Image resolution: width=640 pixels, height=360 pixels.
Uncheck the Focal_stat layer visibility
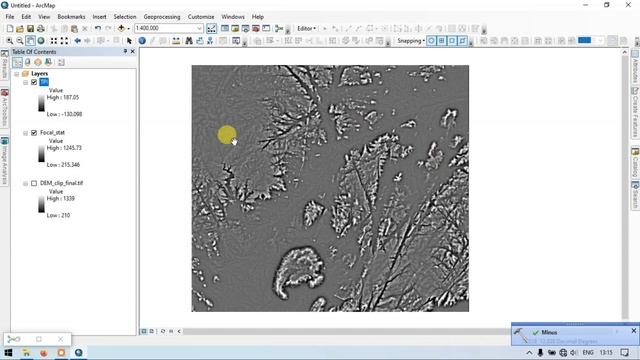click(34, 133)
